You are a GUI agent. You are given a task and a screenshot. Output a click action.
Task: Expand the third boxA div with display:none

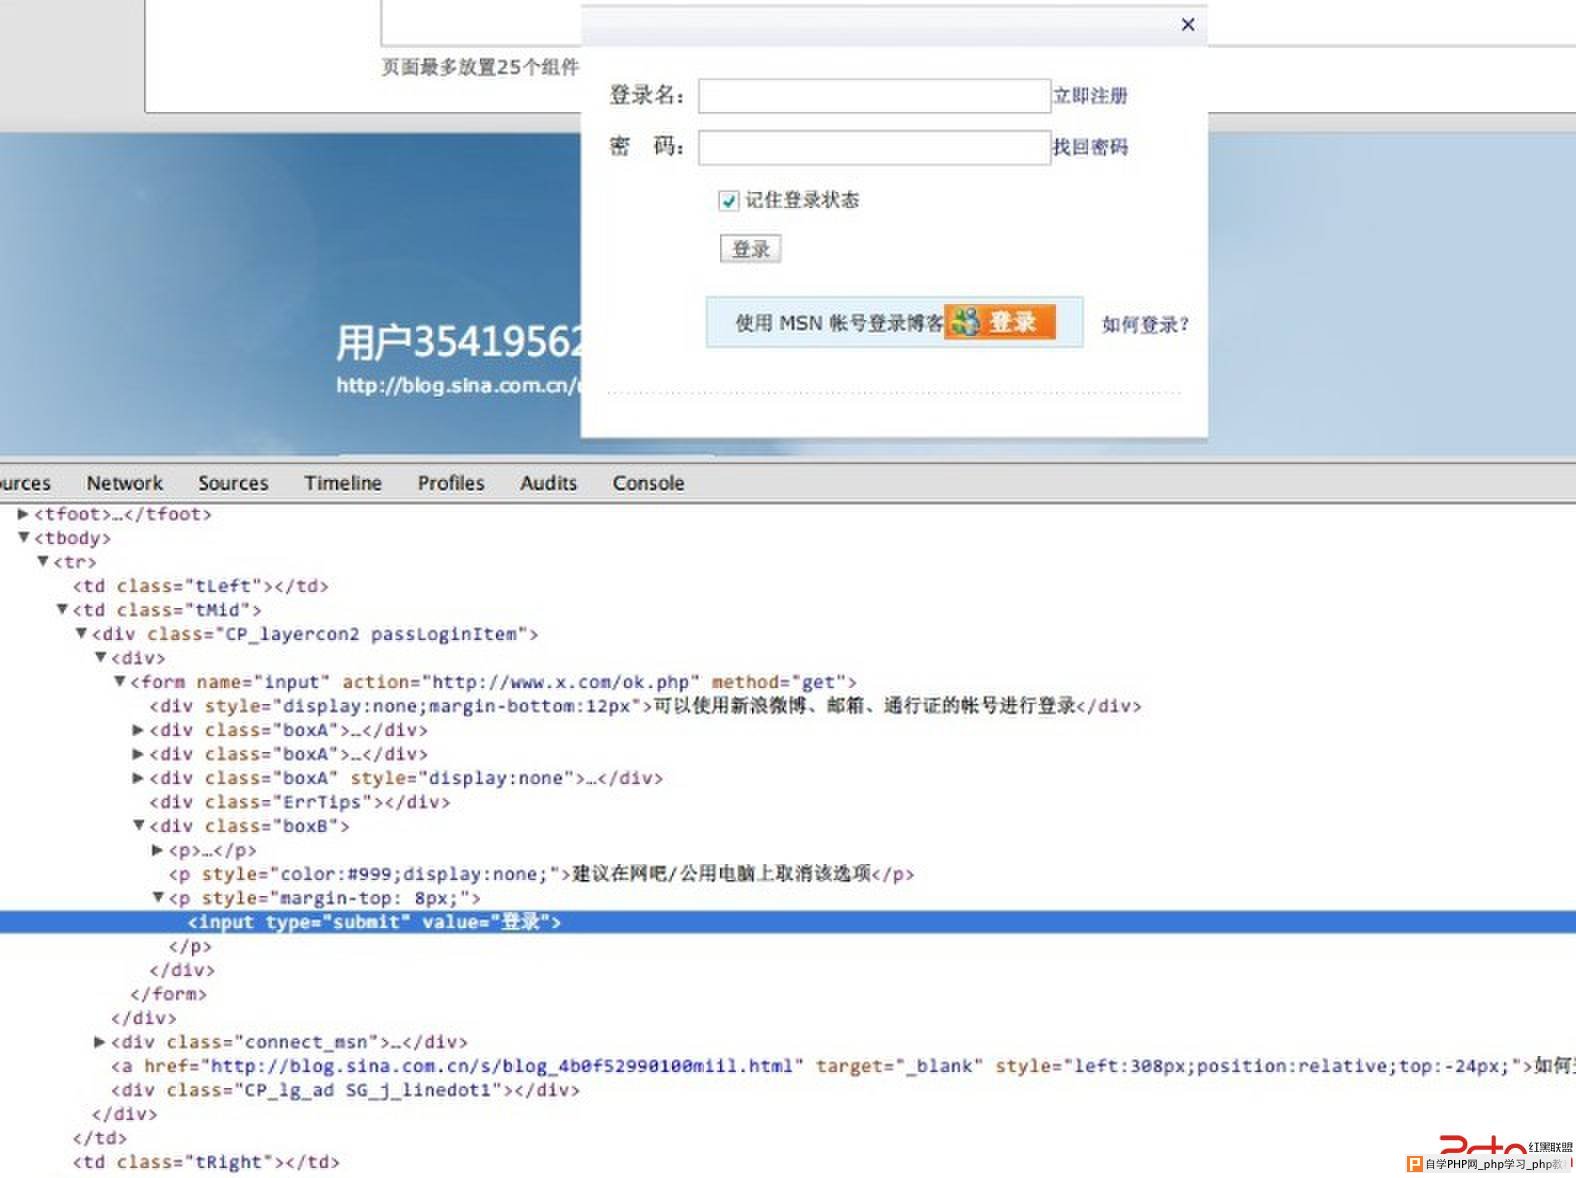[138, 778]
